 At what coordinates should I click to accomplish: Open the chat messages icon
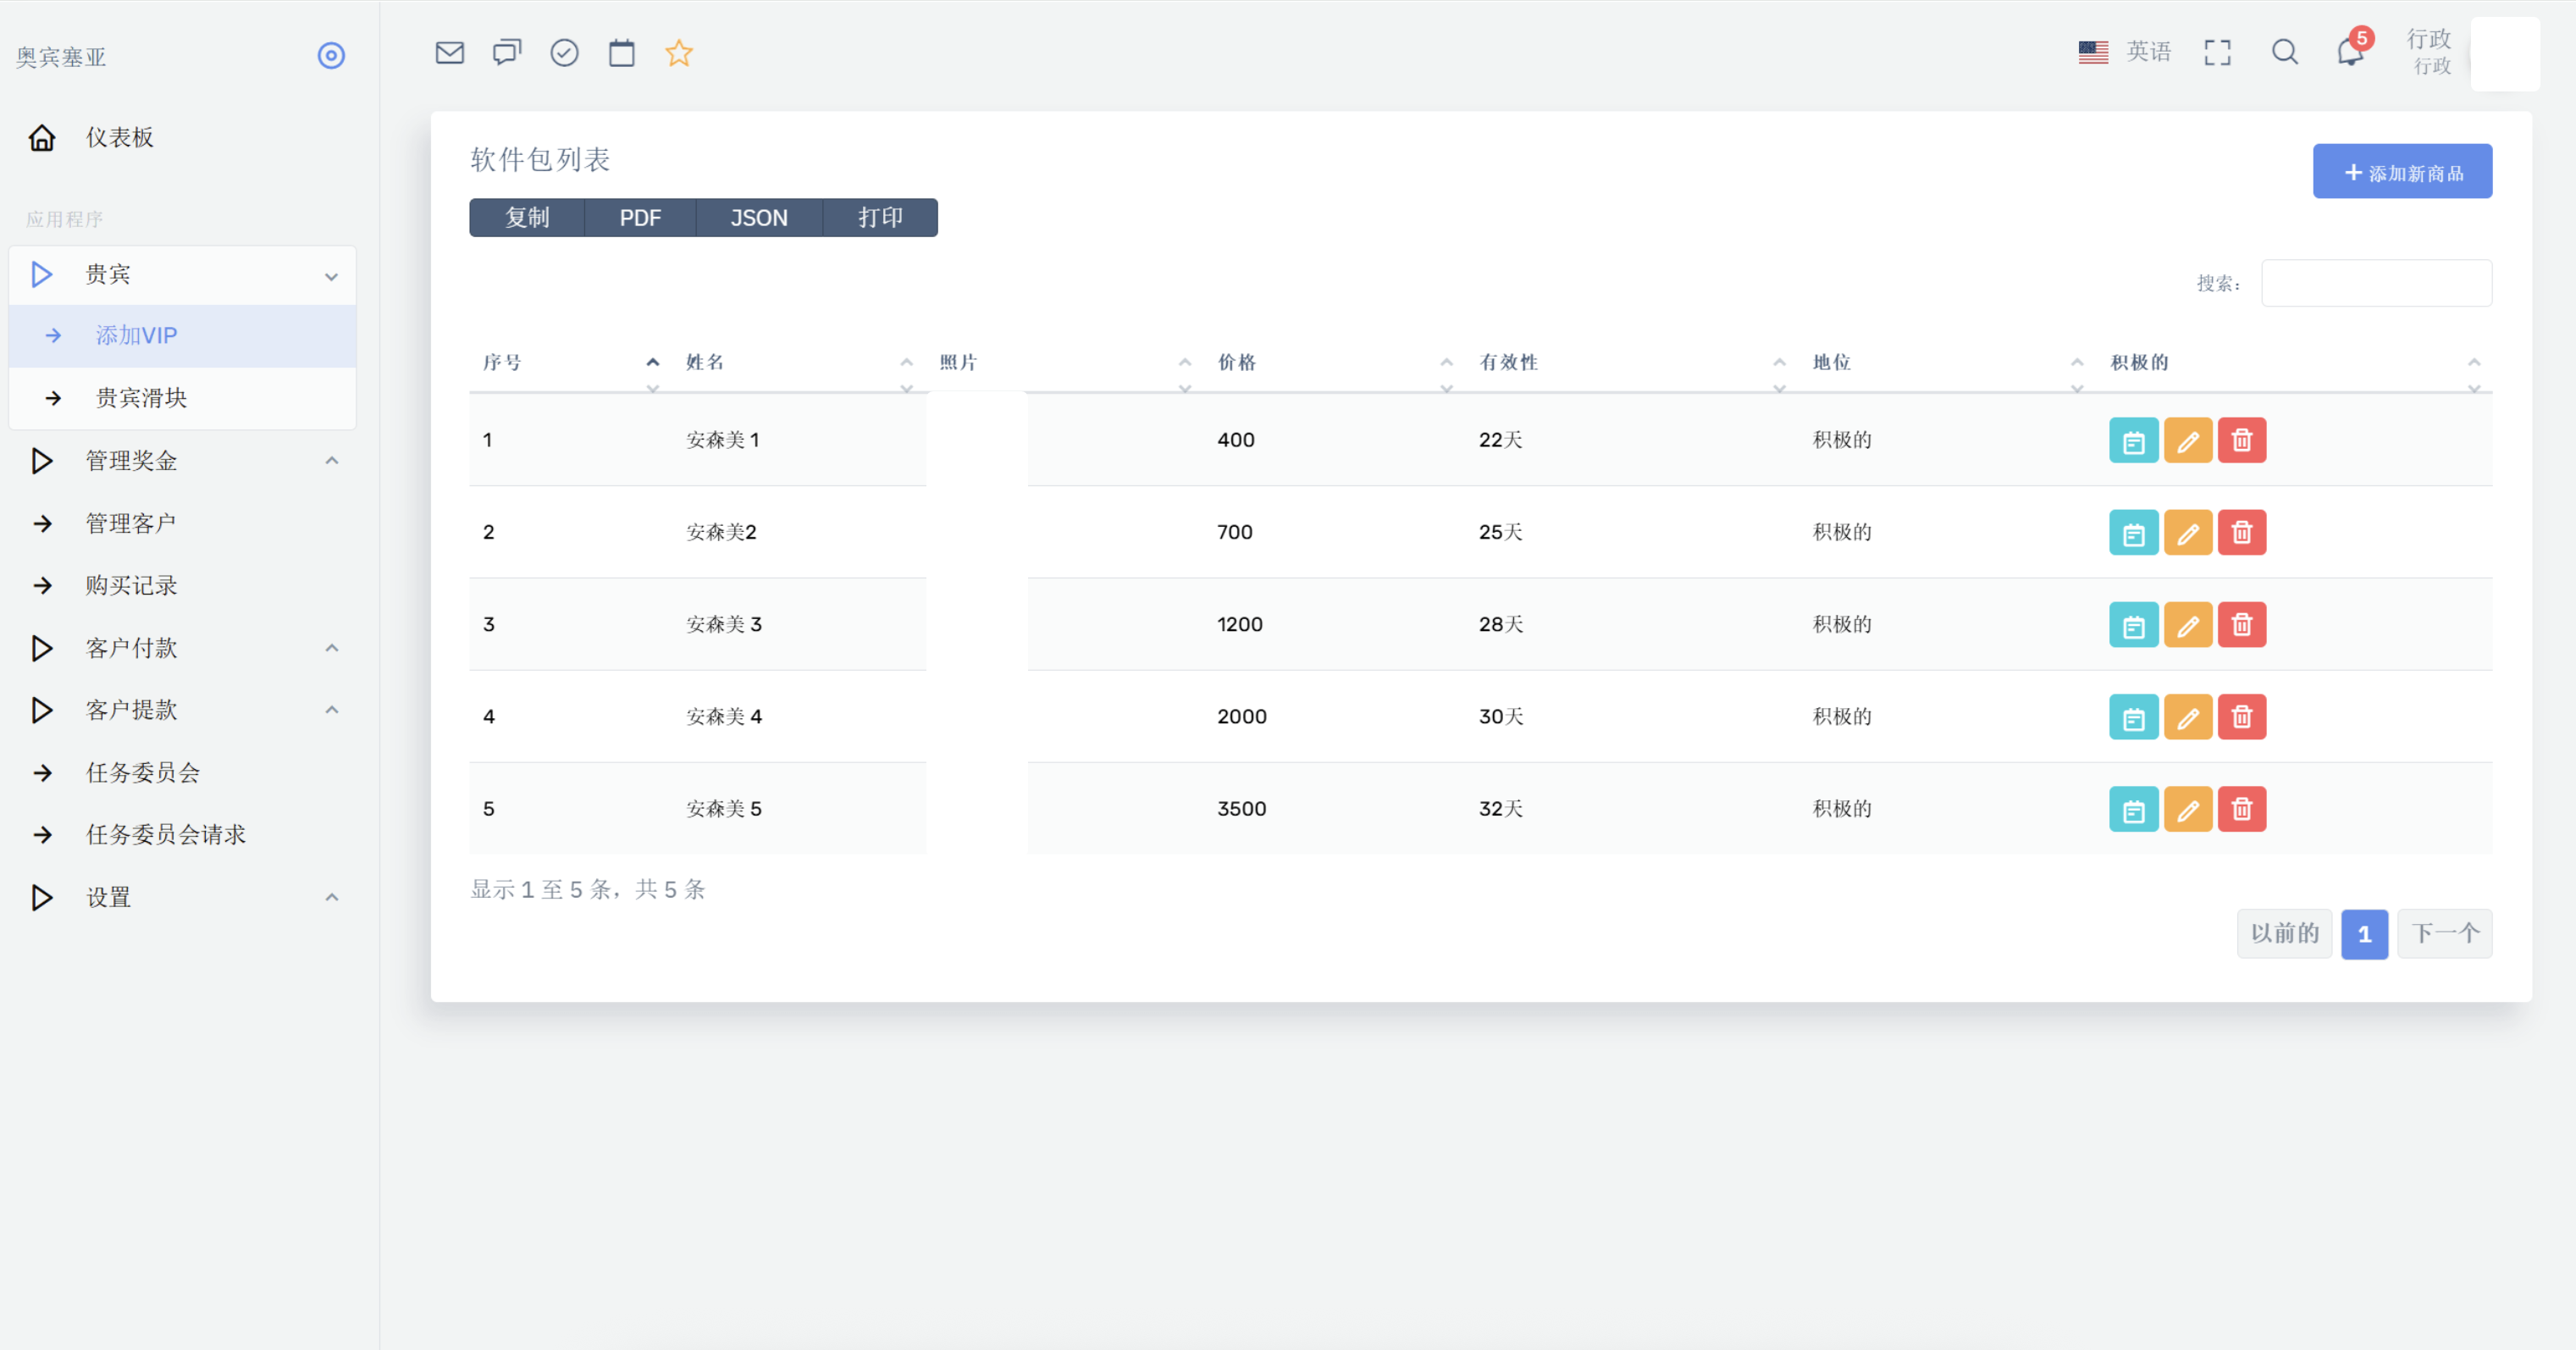(x=507, y=53)
